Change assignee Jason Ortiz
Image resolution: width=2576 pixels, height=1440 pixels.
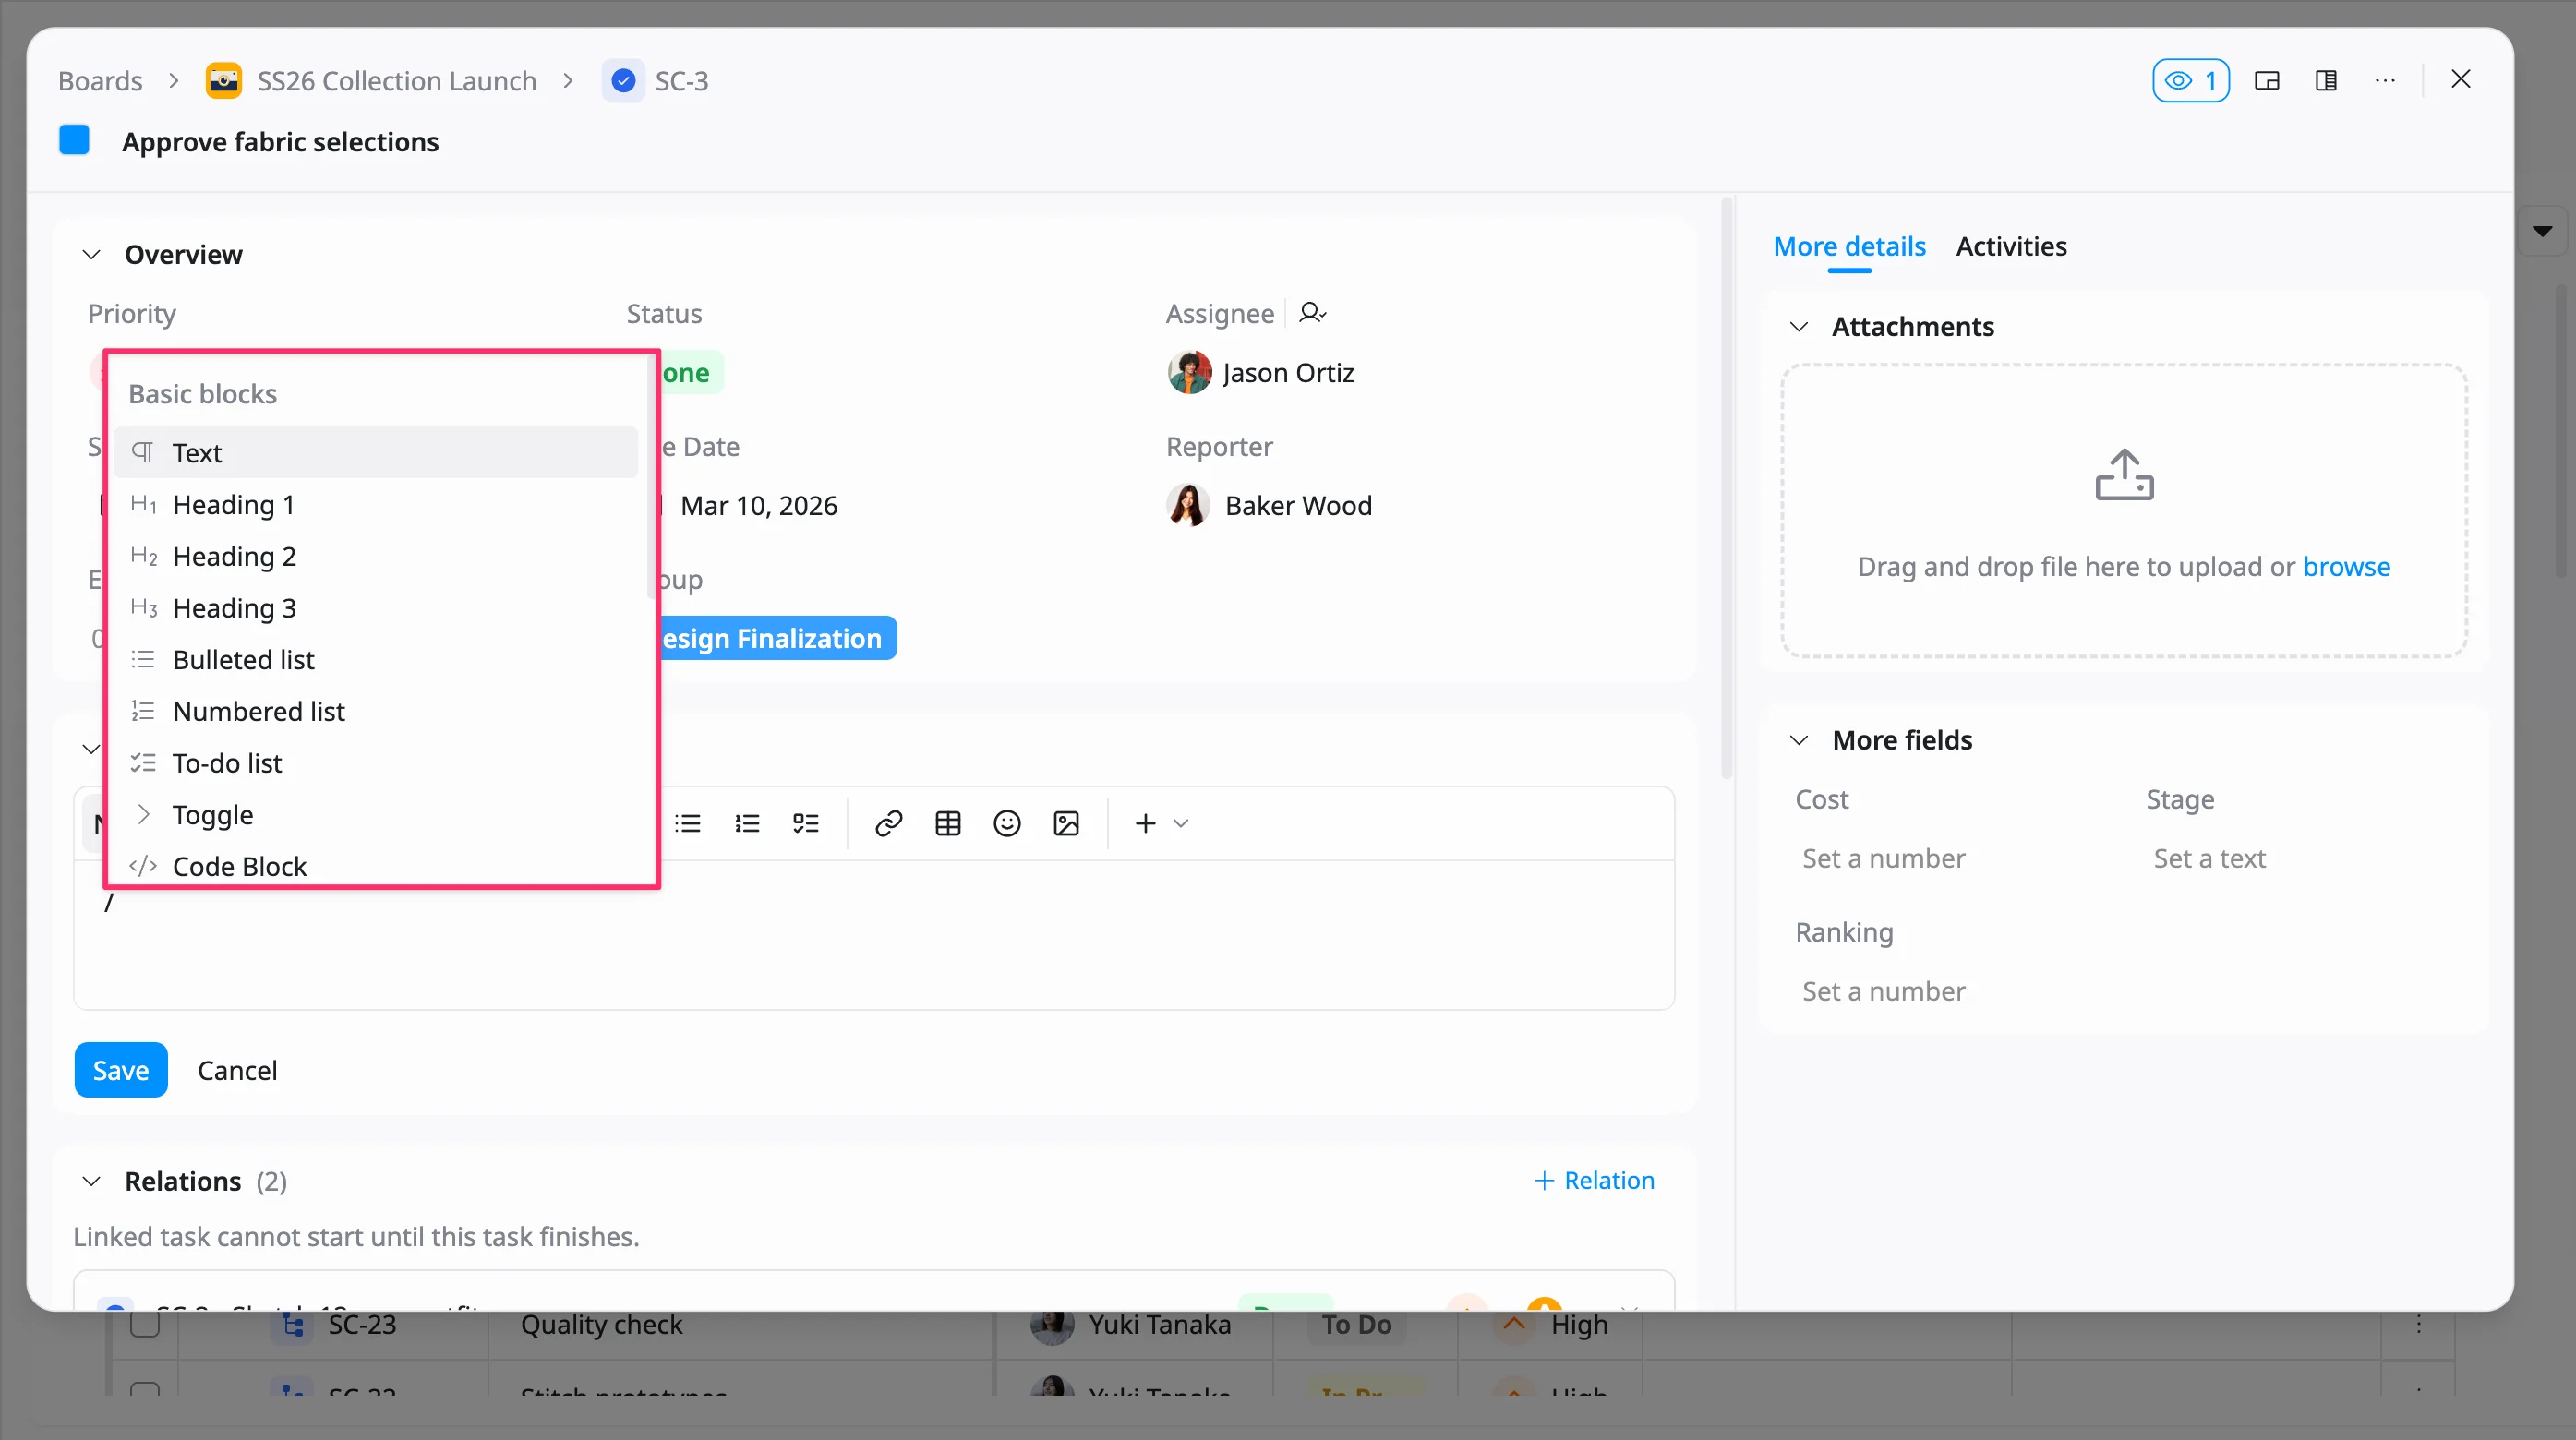point(1261,372)
